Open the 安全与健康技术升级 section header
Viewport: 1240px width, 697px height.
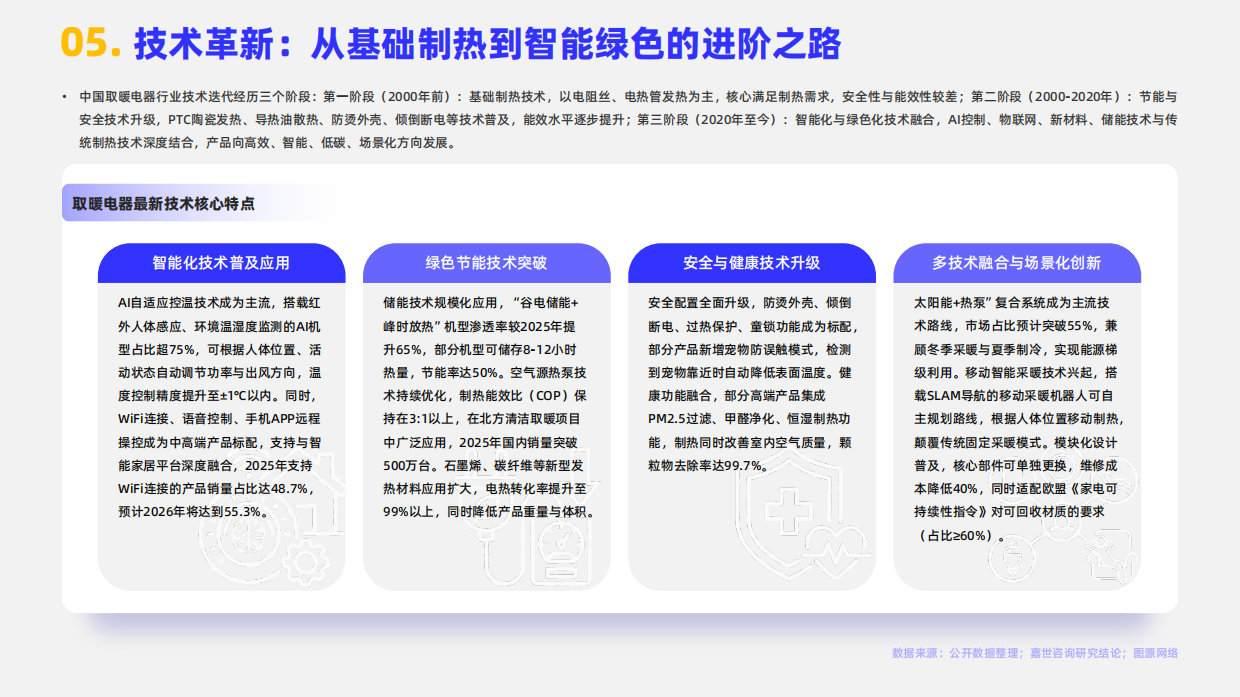tap(752, 263)
